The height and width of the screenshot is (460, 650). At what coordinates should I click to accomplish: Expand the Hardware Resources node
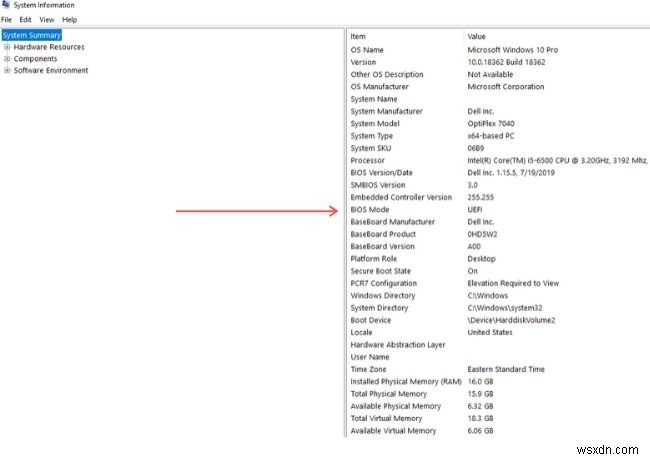pyautogui.click(x=7, y=47)
